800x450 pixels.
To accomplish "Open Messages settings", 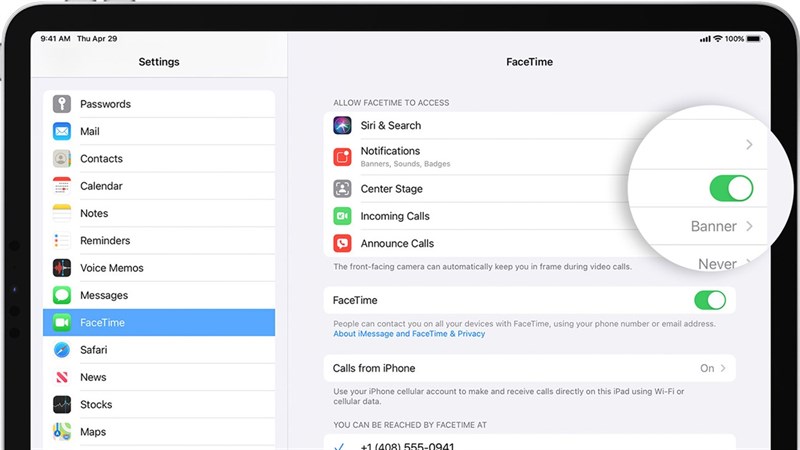I will click(x=159, y=295).
